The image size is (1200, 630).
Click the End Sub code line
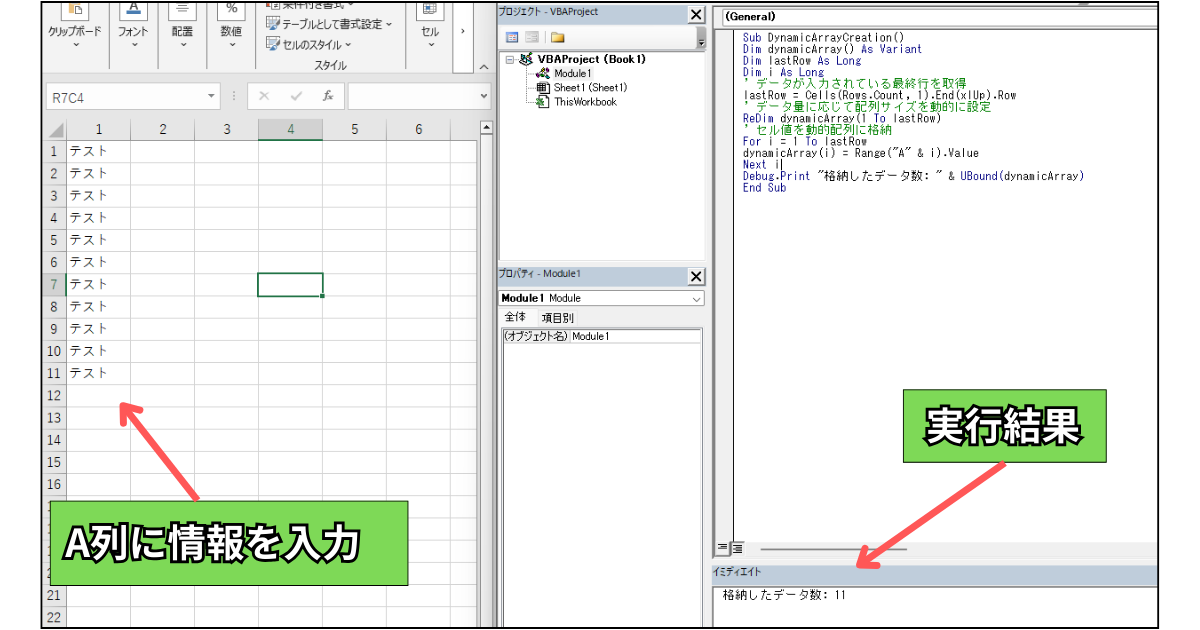tap(764, 188)
